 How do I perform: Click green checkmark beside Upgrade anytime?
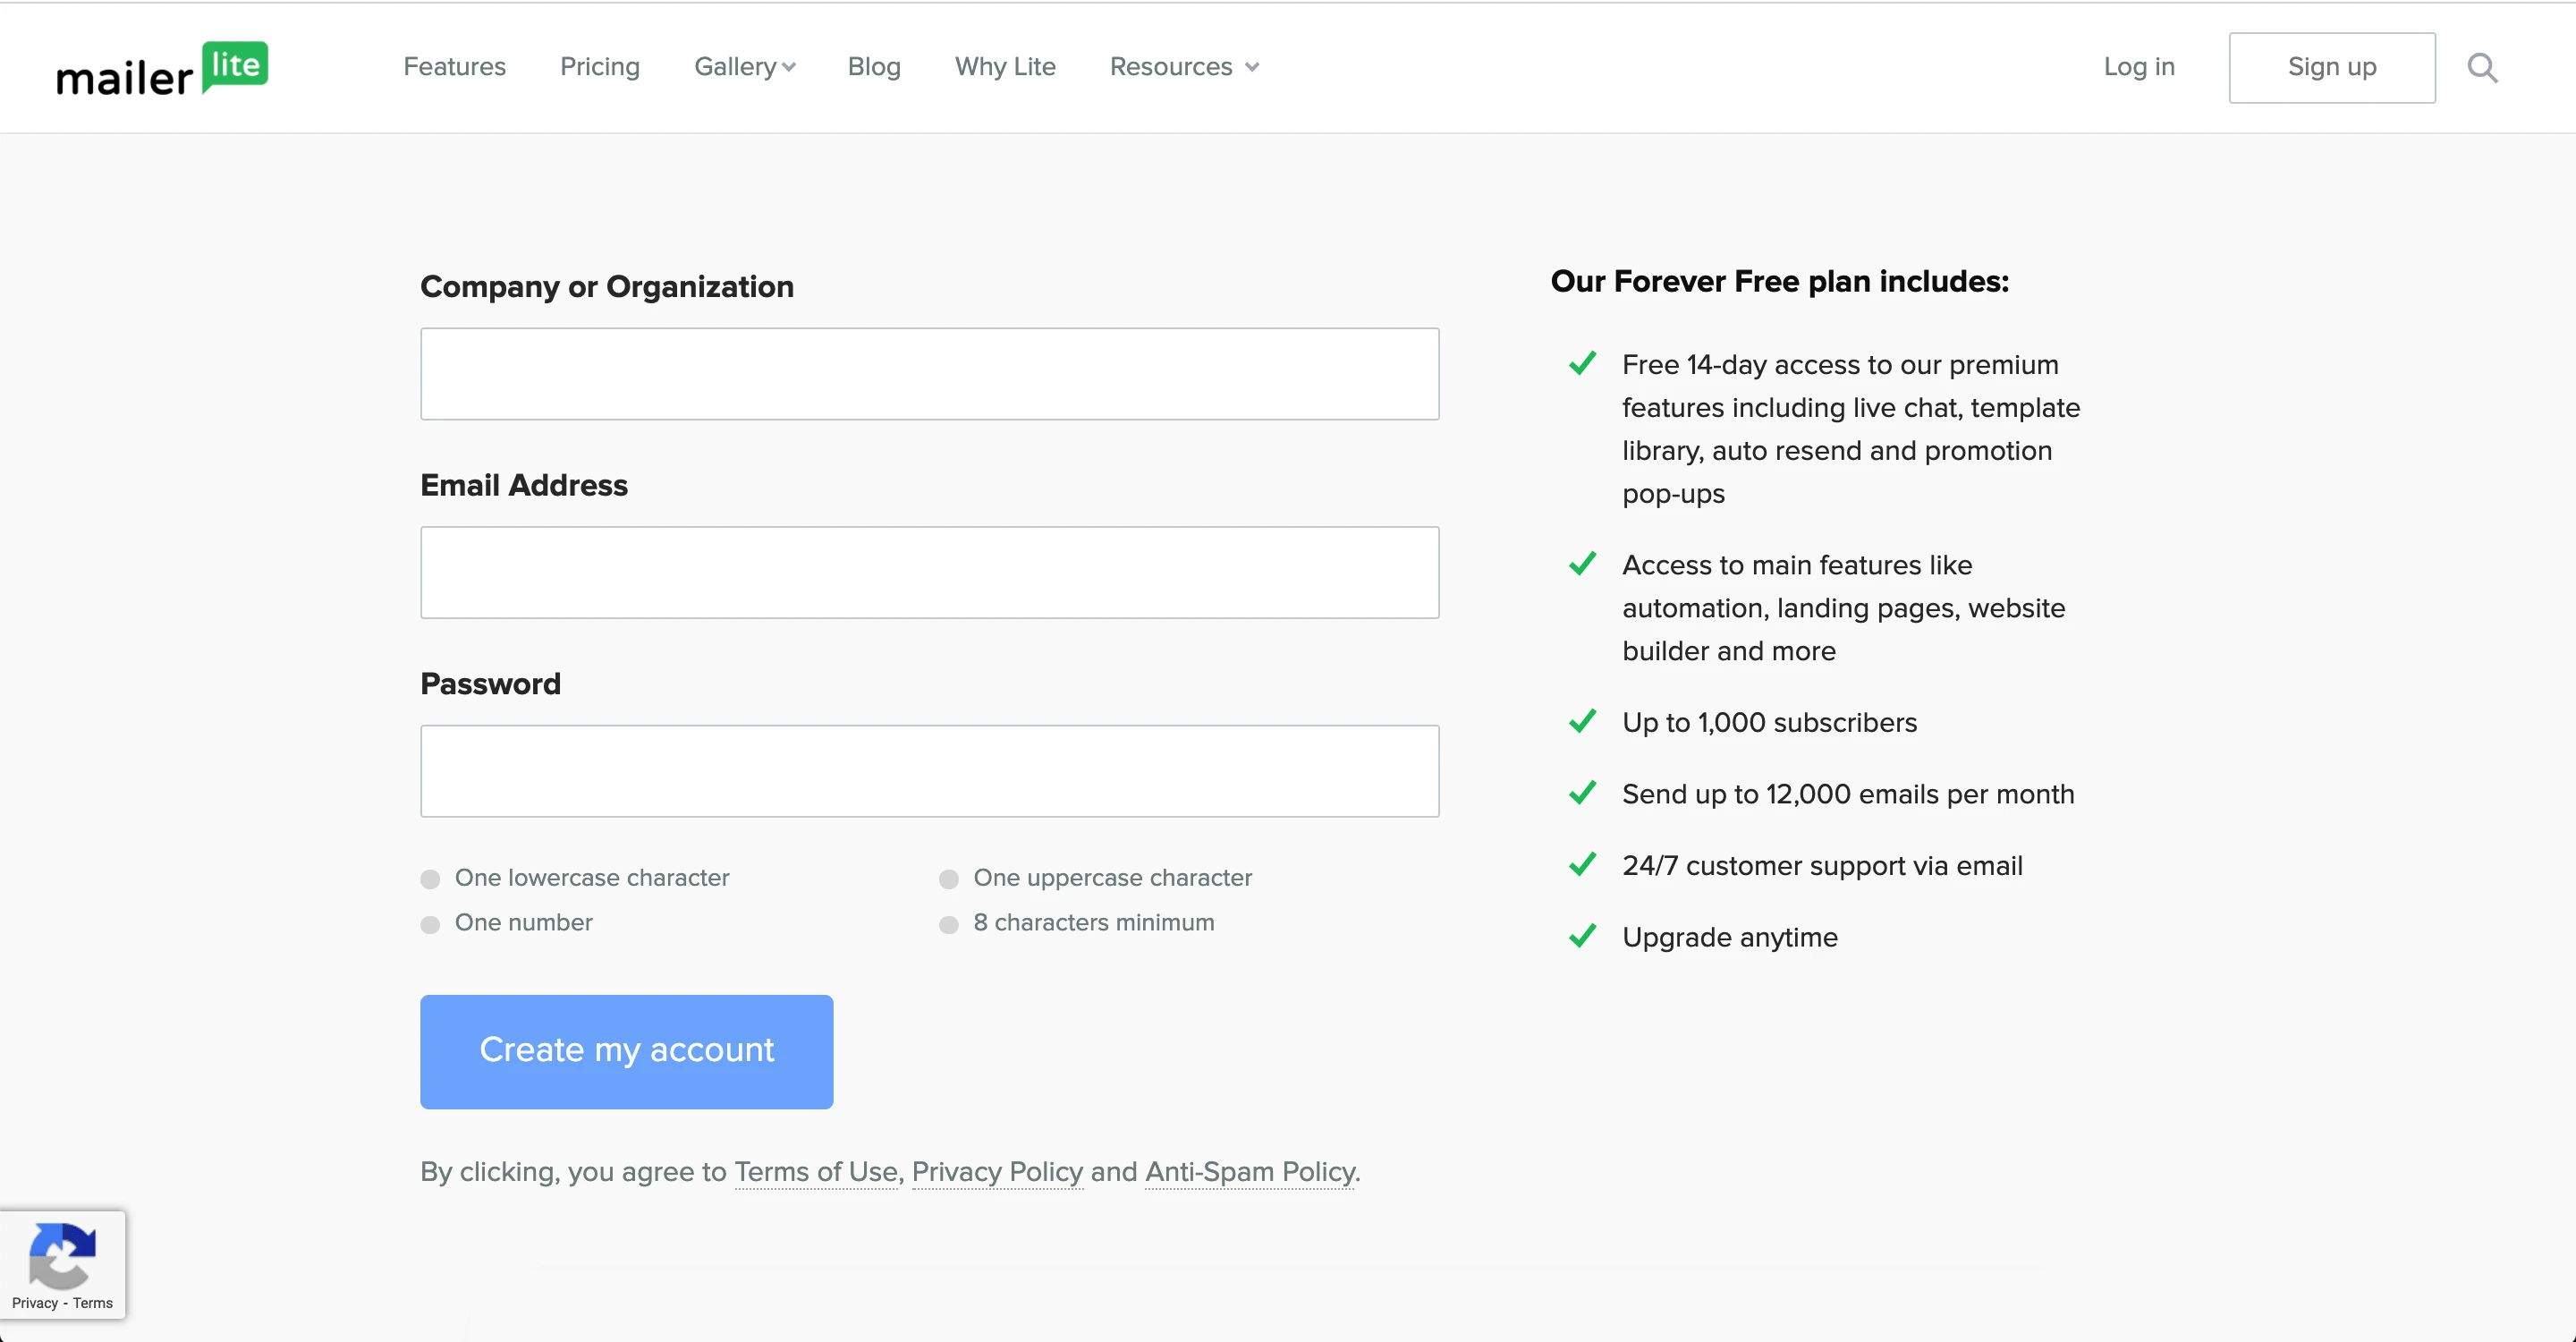pyautogui.click(x=1582, y=936)
